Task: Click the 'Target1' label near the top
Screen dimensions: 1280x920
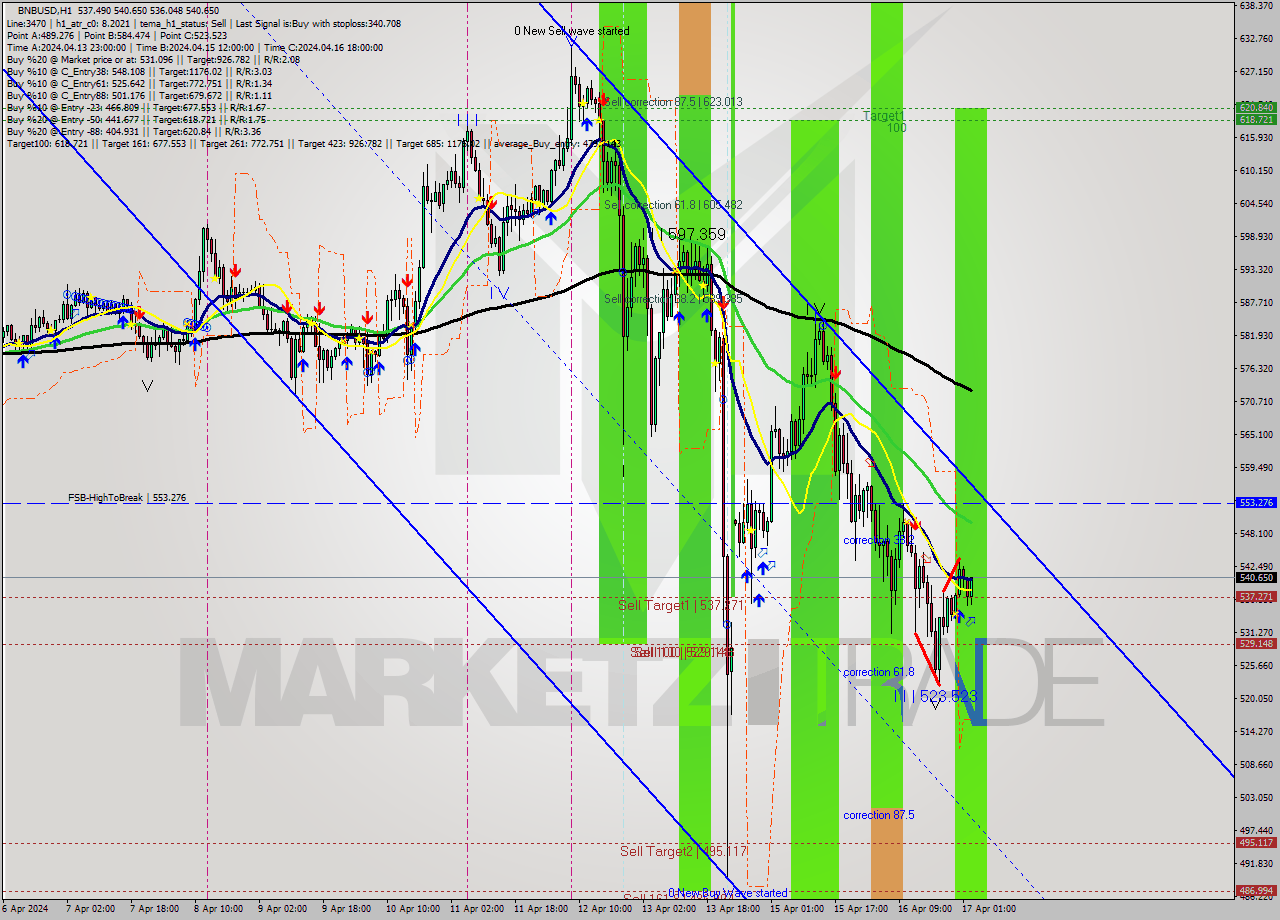Action: (884, 116)
